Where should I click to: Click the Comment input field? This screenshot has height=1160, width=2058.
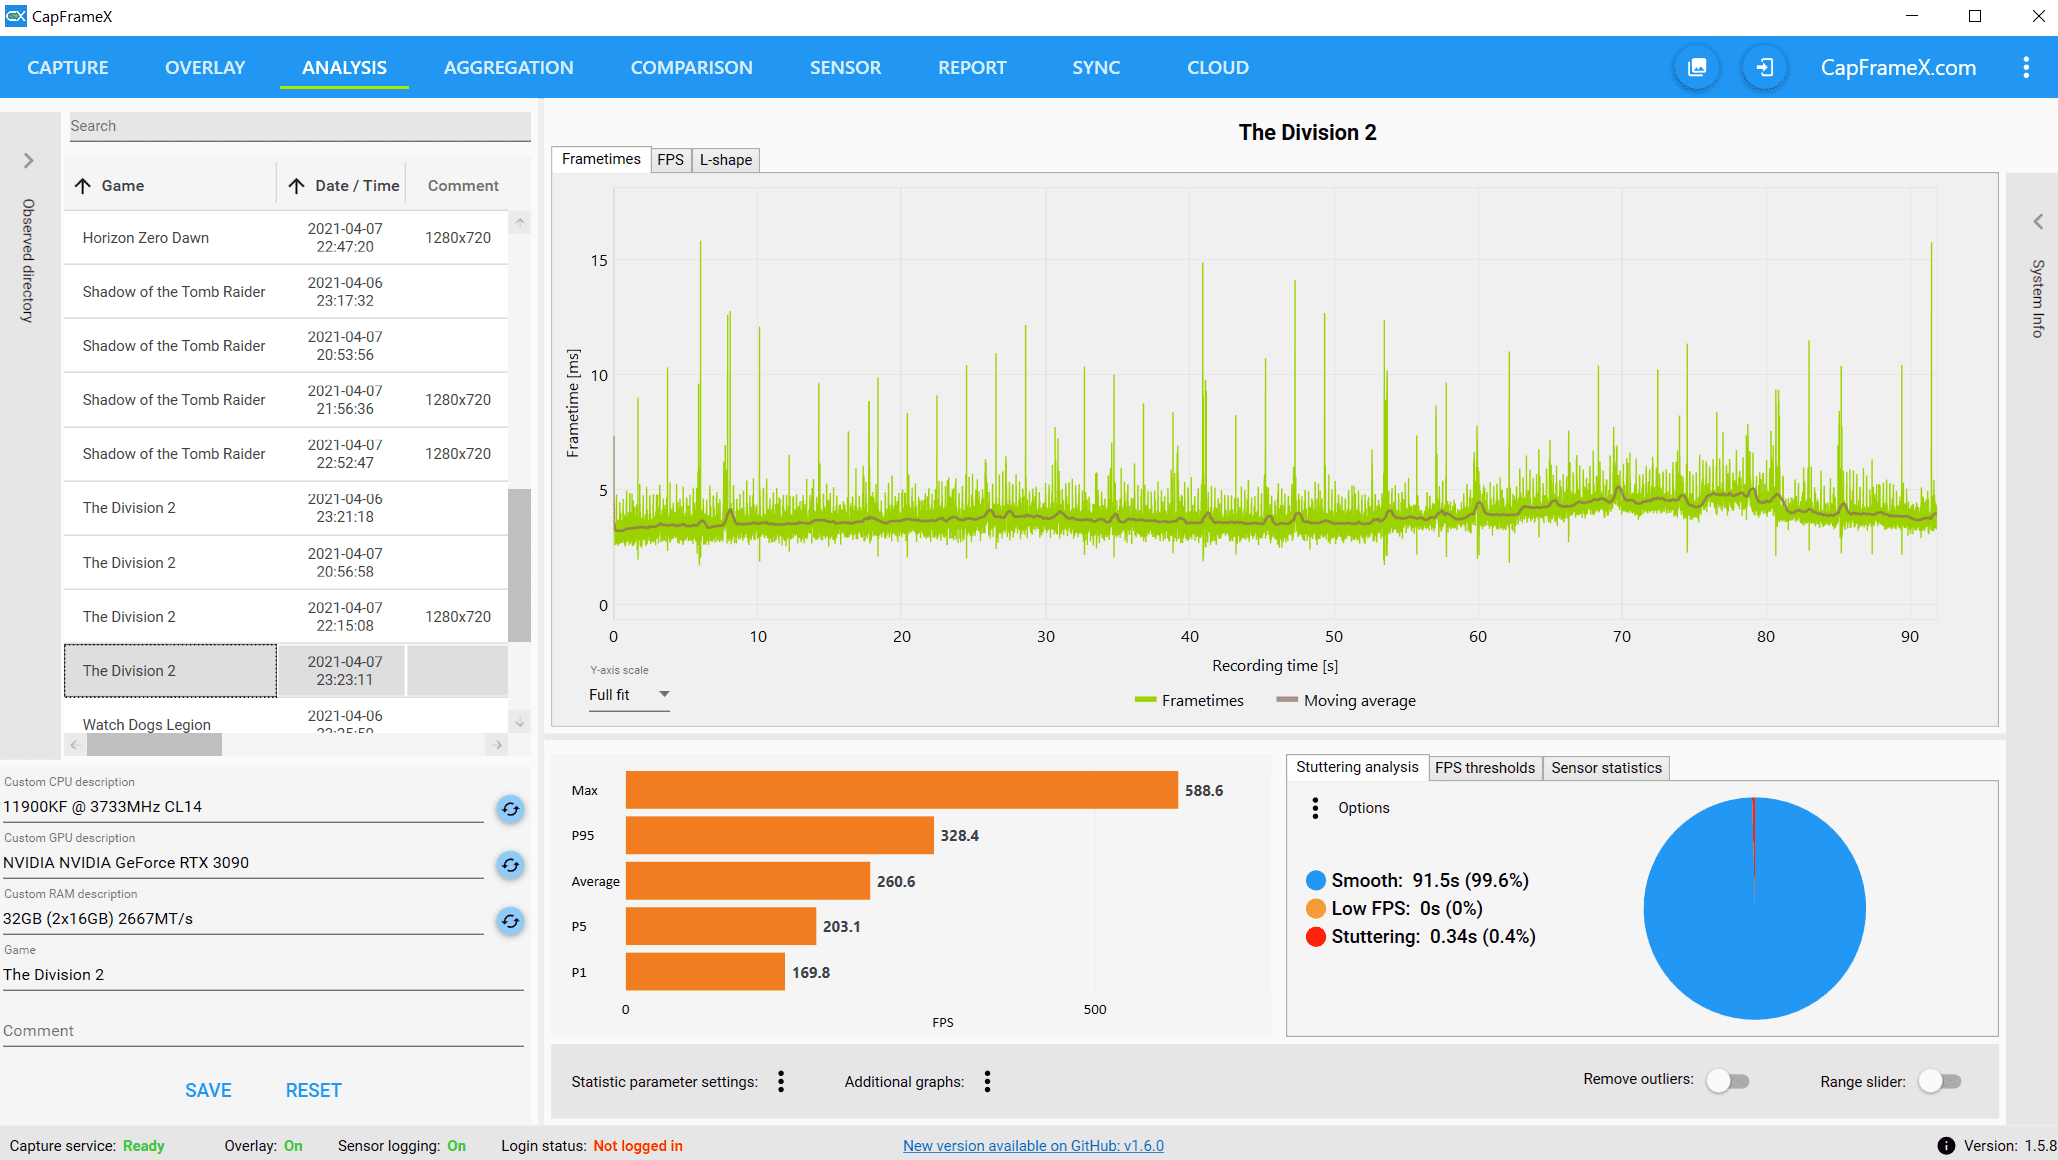tap(263, 1031)
